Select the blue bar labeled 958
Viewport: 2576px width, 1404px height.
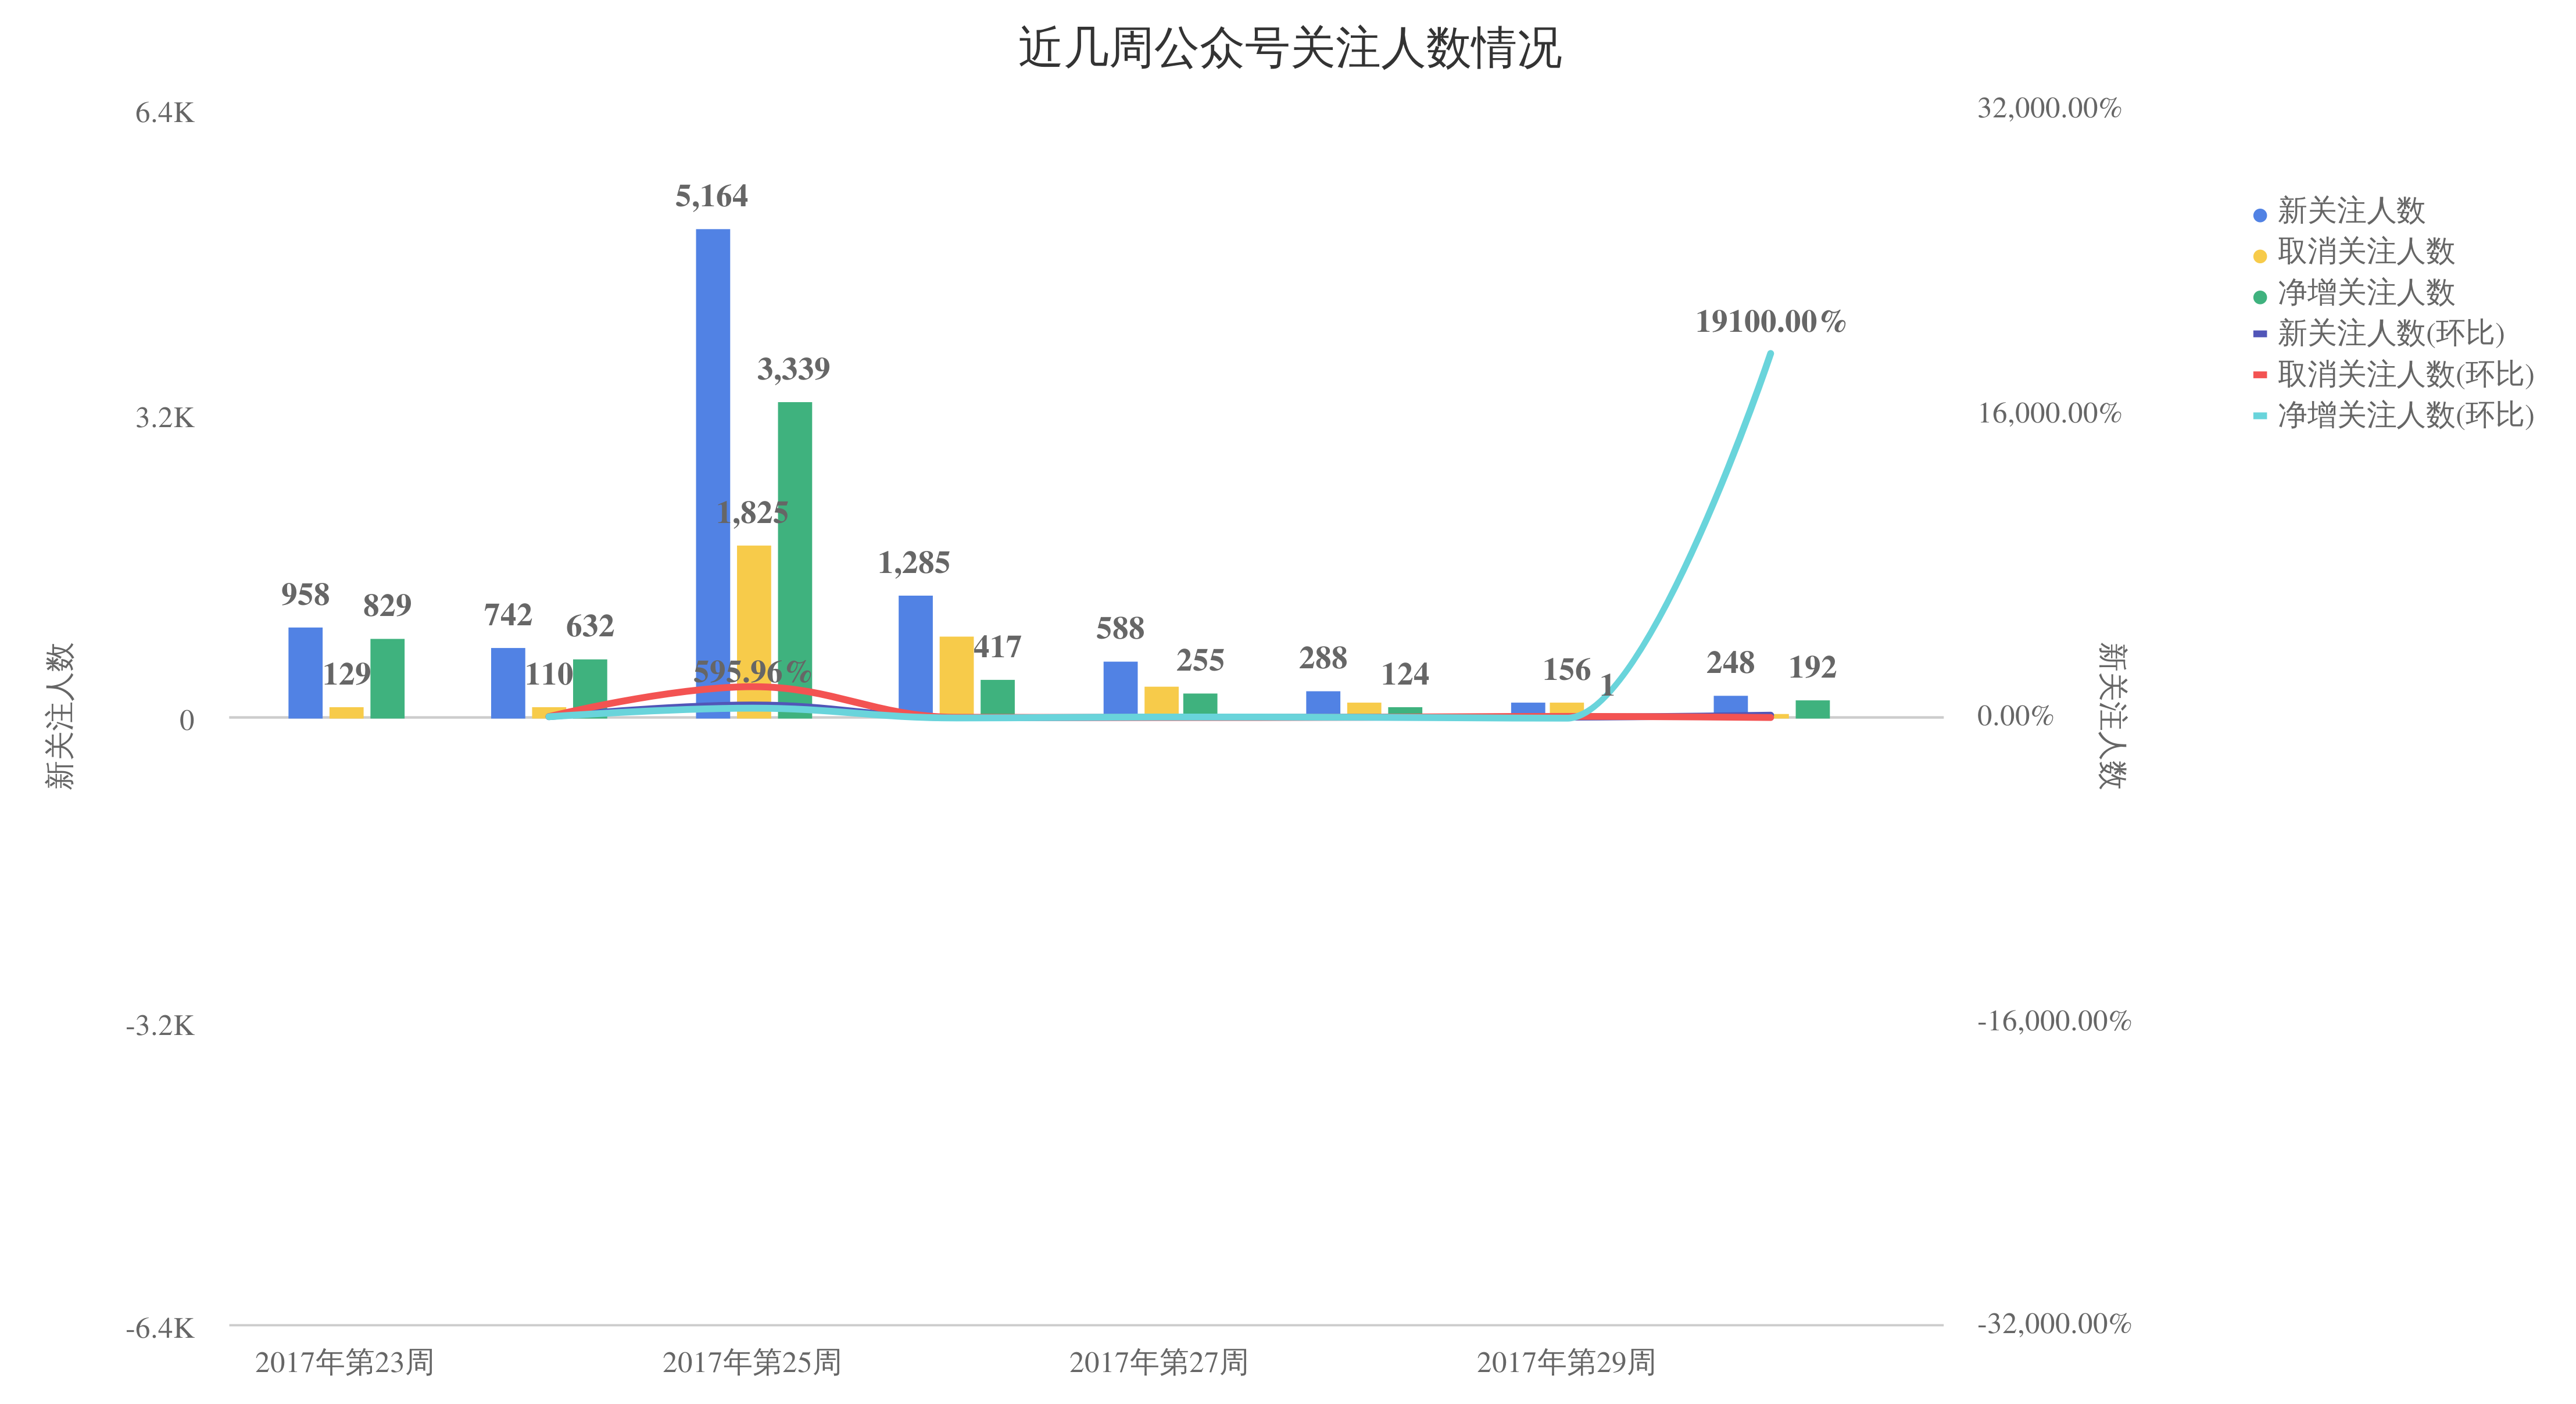click(x=305, y=672)
